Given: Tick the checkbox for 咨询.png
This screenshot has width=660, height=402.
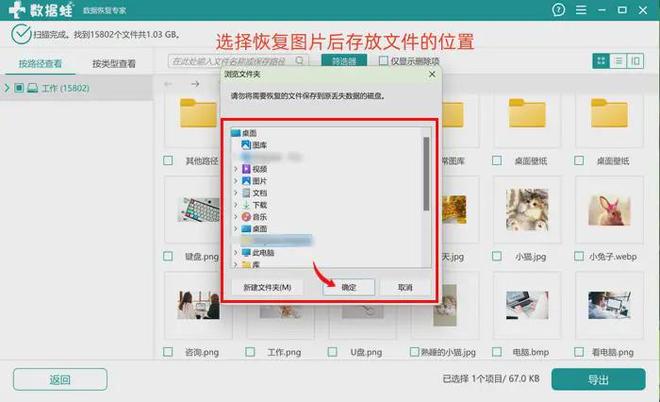Looking at the screenshot, I should point(168,352).
